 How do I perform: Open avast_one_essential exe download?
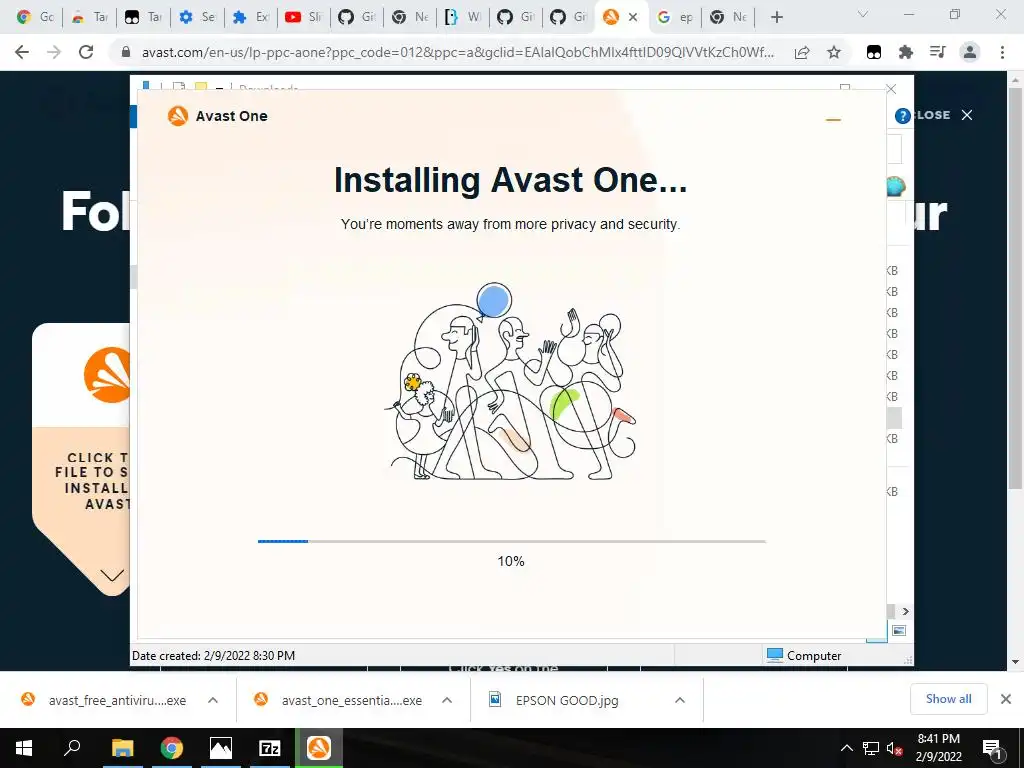point(339,700)
